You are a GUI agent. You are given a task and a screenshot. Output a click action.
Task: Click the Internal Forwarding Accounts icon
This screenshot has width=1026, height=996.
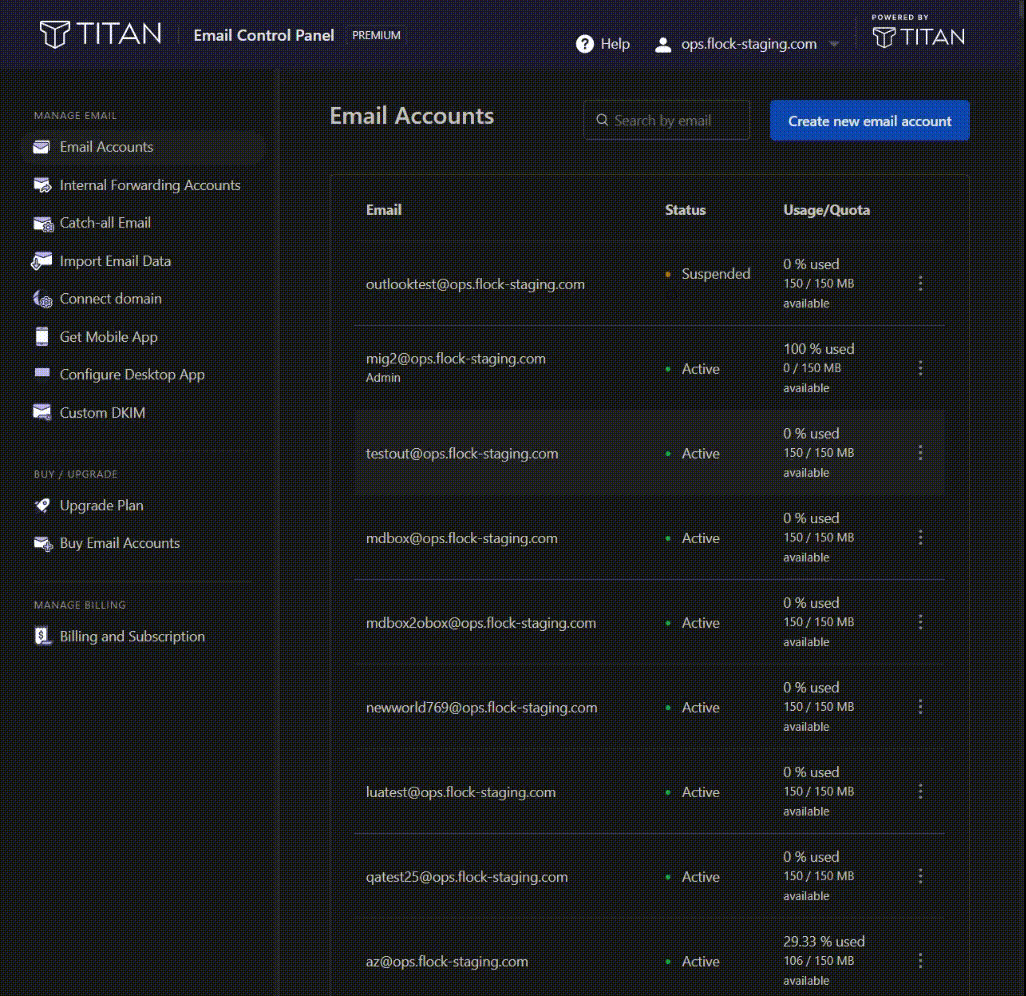(43, 185)
